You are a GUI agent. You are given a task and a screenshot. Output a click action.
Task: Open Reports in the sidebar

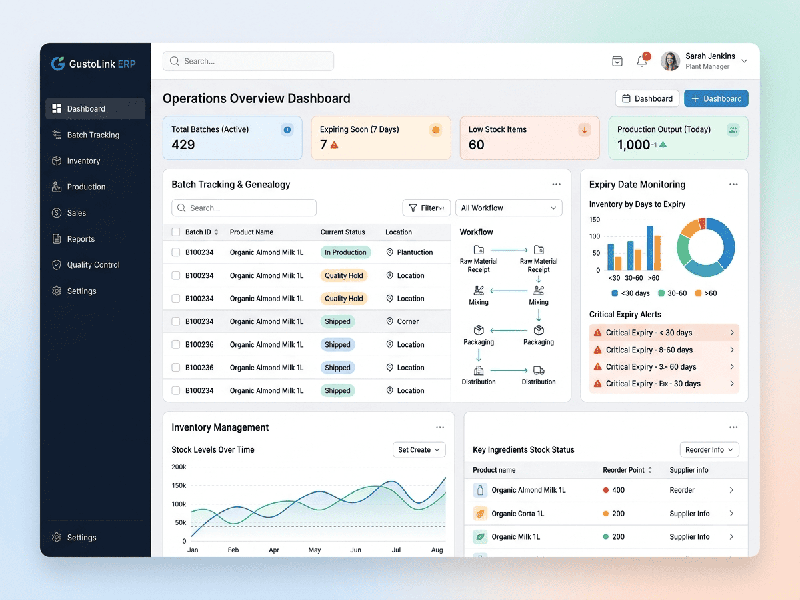(x=95, y=239)
